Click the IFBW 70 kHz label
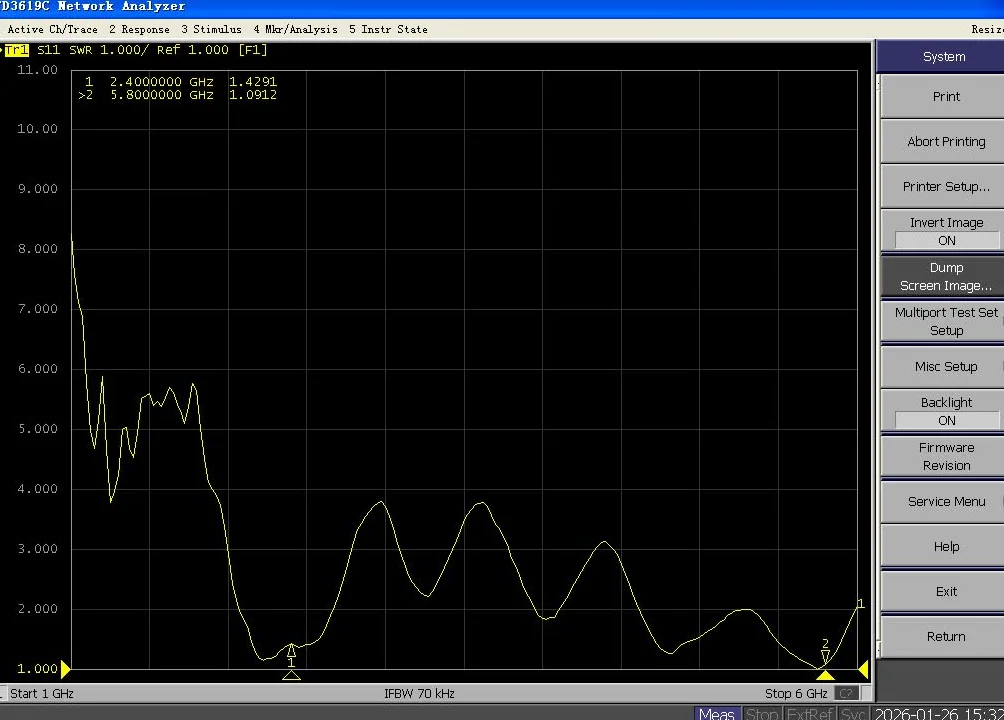 click(419, 693)
